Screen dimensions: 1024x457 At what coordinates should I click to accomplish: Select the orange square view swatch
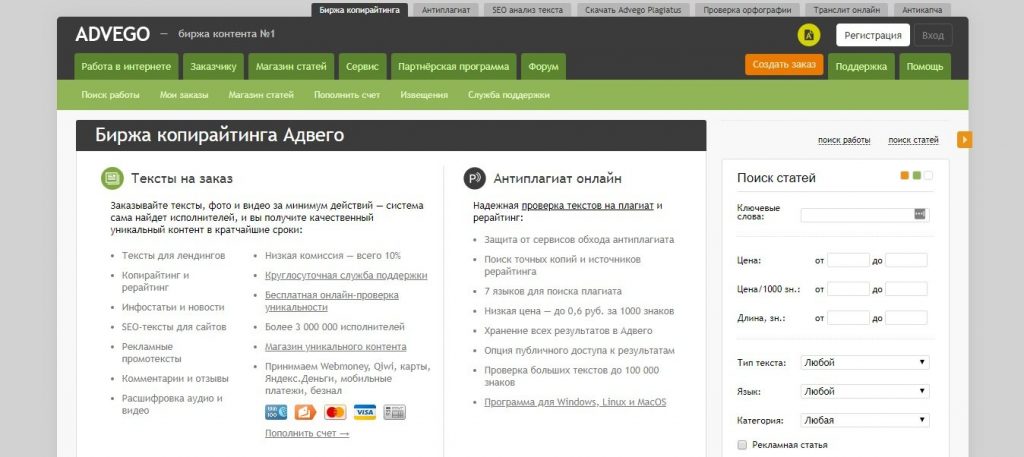[x=904, y=176]
